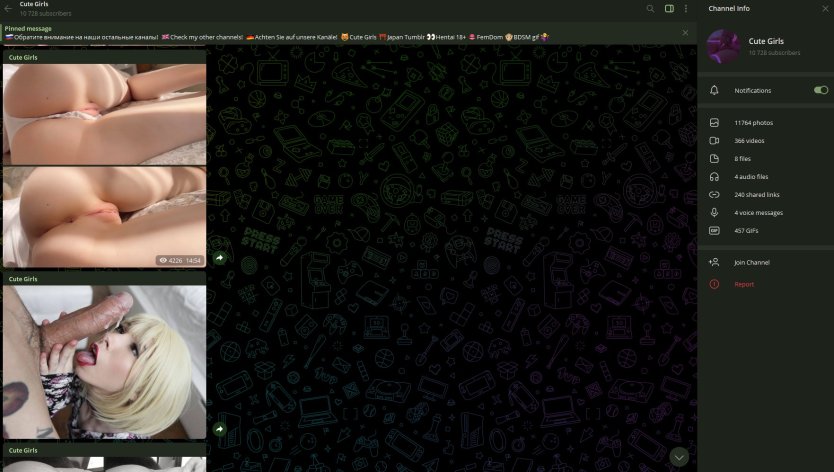The height and width of the screenshot is (472, 834).
Task: Click the forward arrow beside the second post
Action: (219, 429)
